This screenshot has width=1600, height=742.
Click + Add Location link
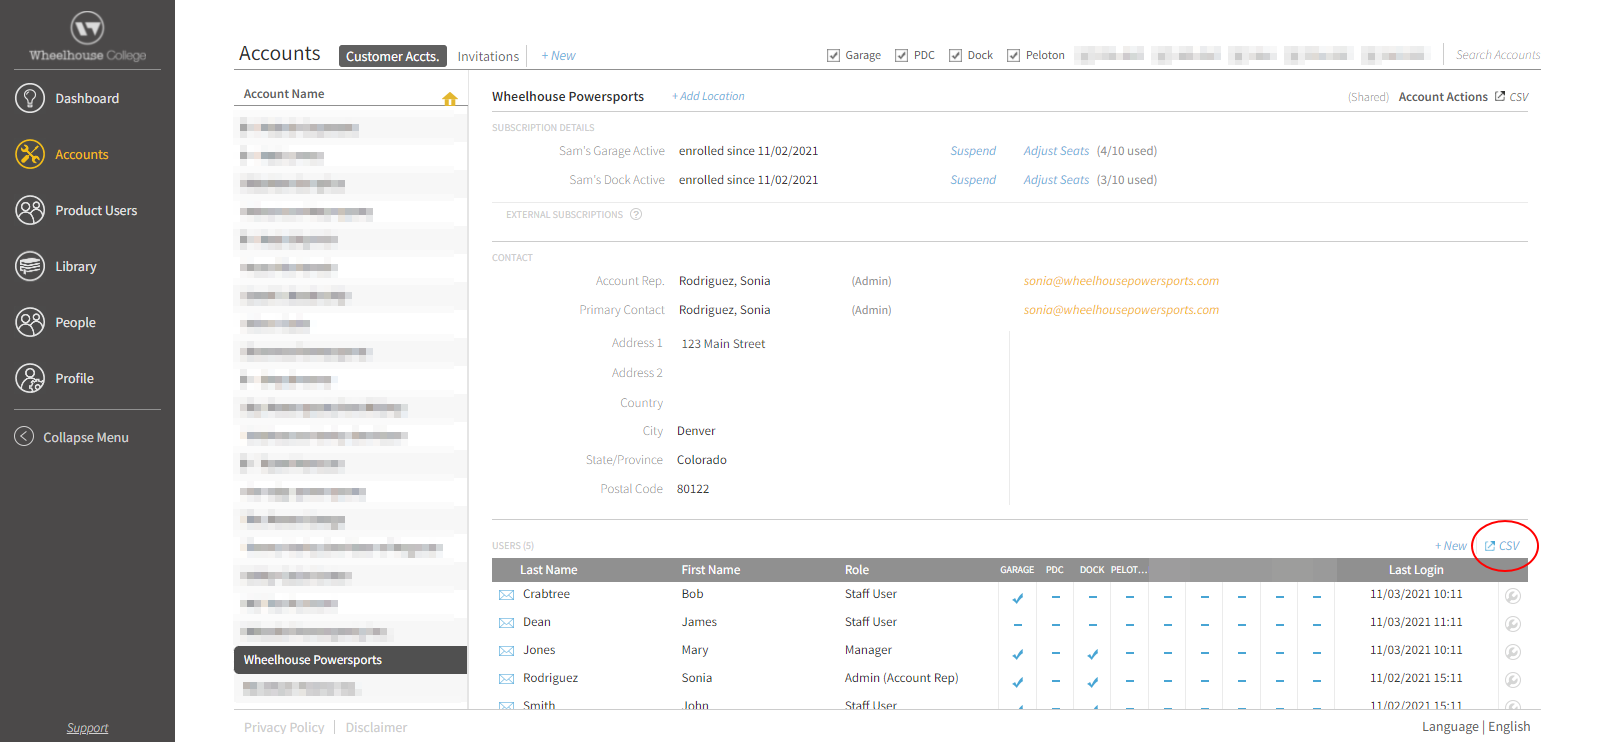(x=708, y=96)
